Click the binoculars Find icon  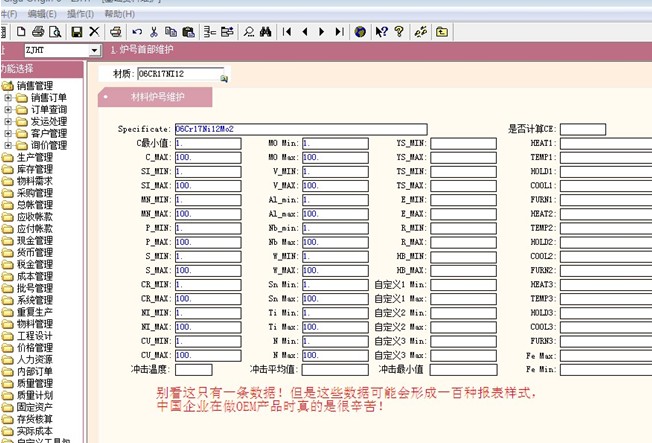pos(266,32)
